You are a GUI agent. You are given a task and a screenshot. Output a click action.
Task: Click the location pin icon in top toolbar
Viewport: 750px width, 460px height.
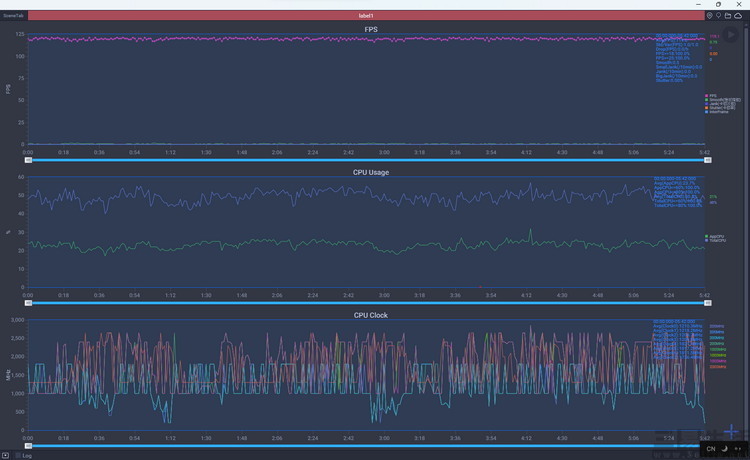pyautogui.click(x=709, y=16)
